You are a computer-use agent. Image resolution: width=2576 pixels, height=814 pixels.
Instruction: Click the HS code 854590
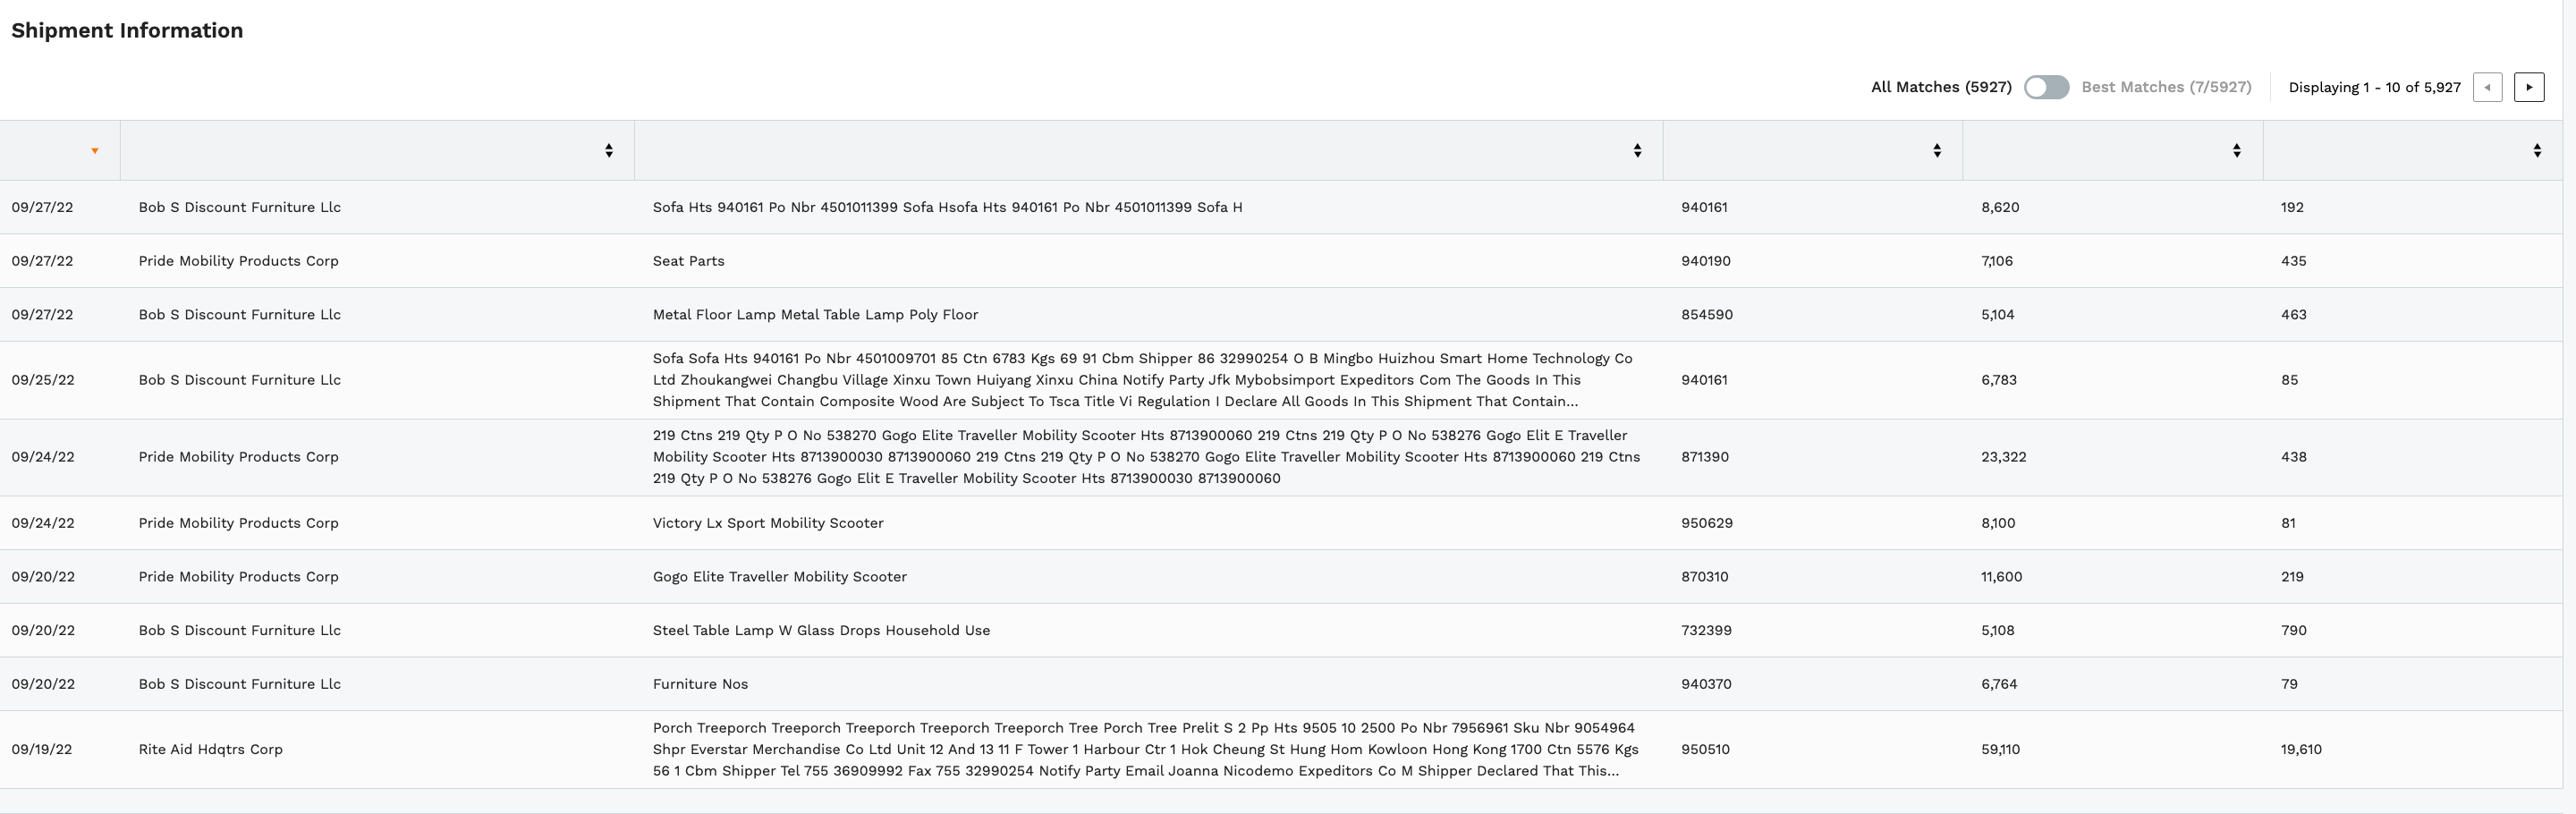[x=1706, y=315]
